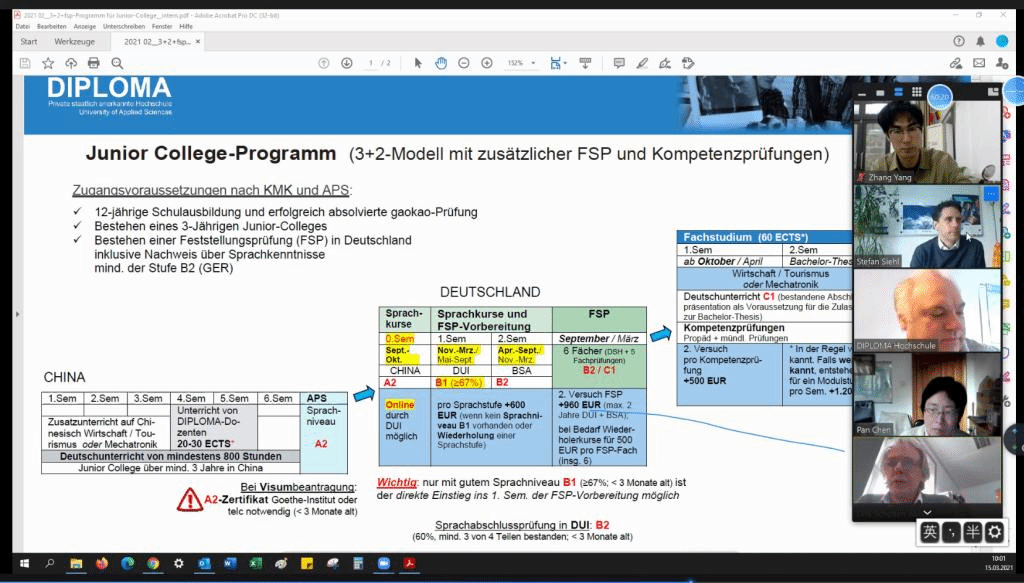Viewport: 1024px width, 583px height.
Task: Bookmark the document with the star icon
Action: click(x=48, y=63)
